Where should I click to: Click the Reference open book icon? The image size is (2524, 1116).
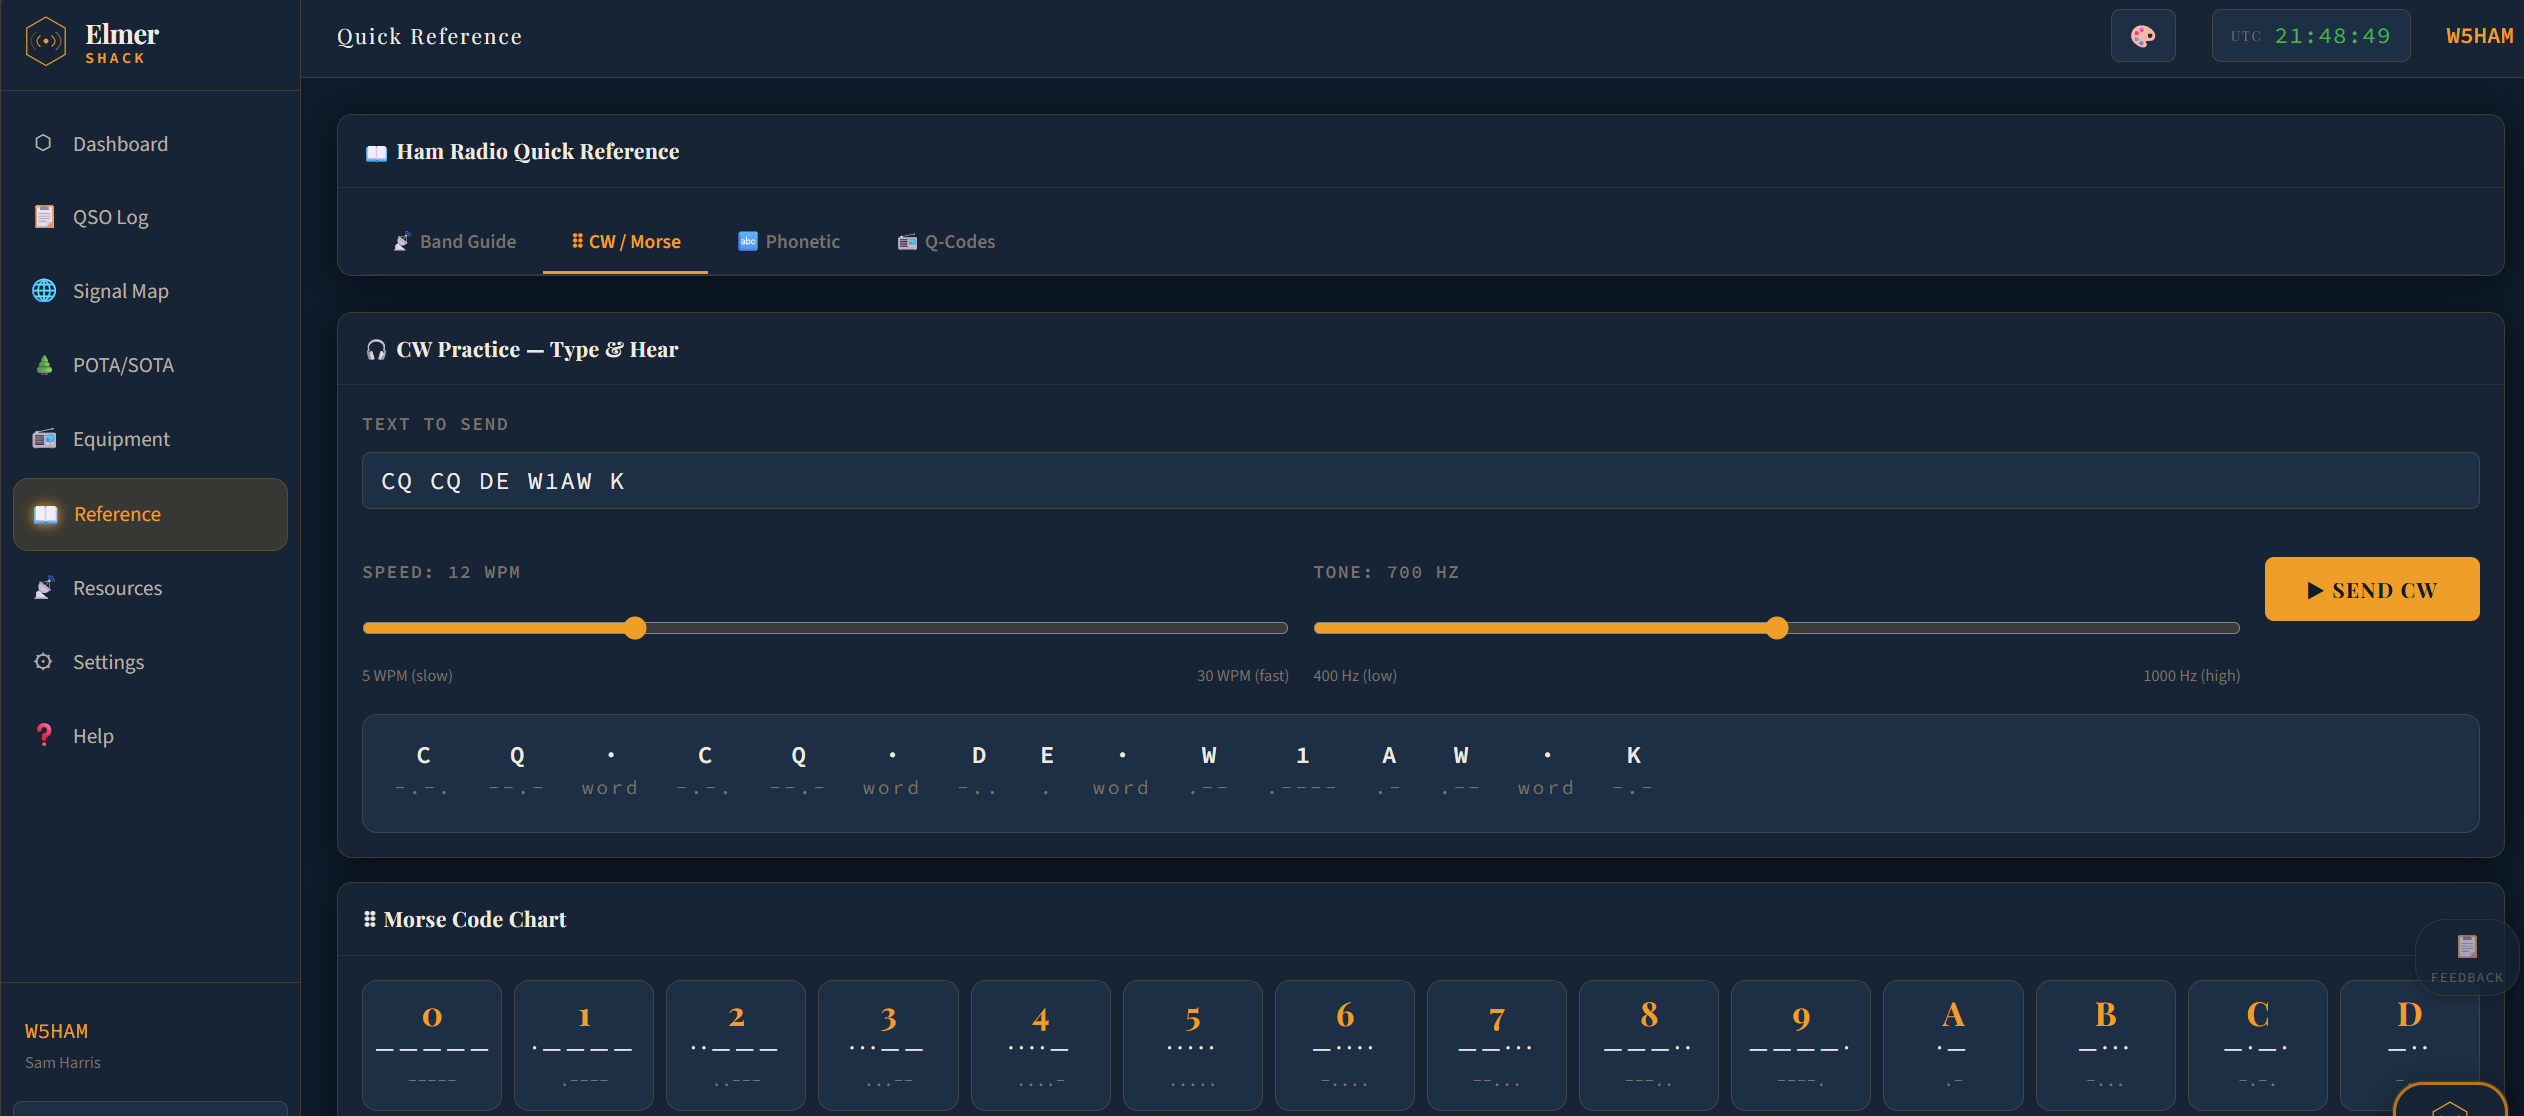pyautogui.click(x=46, y=514)
